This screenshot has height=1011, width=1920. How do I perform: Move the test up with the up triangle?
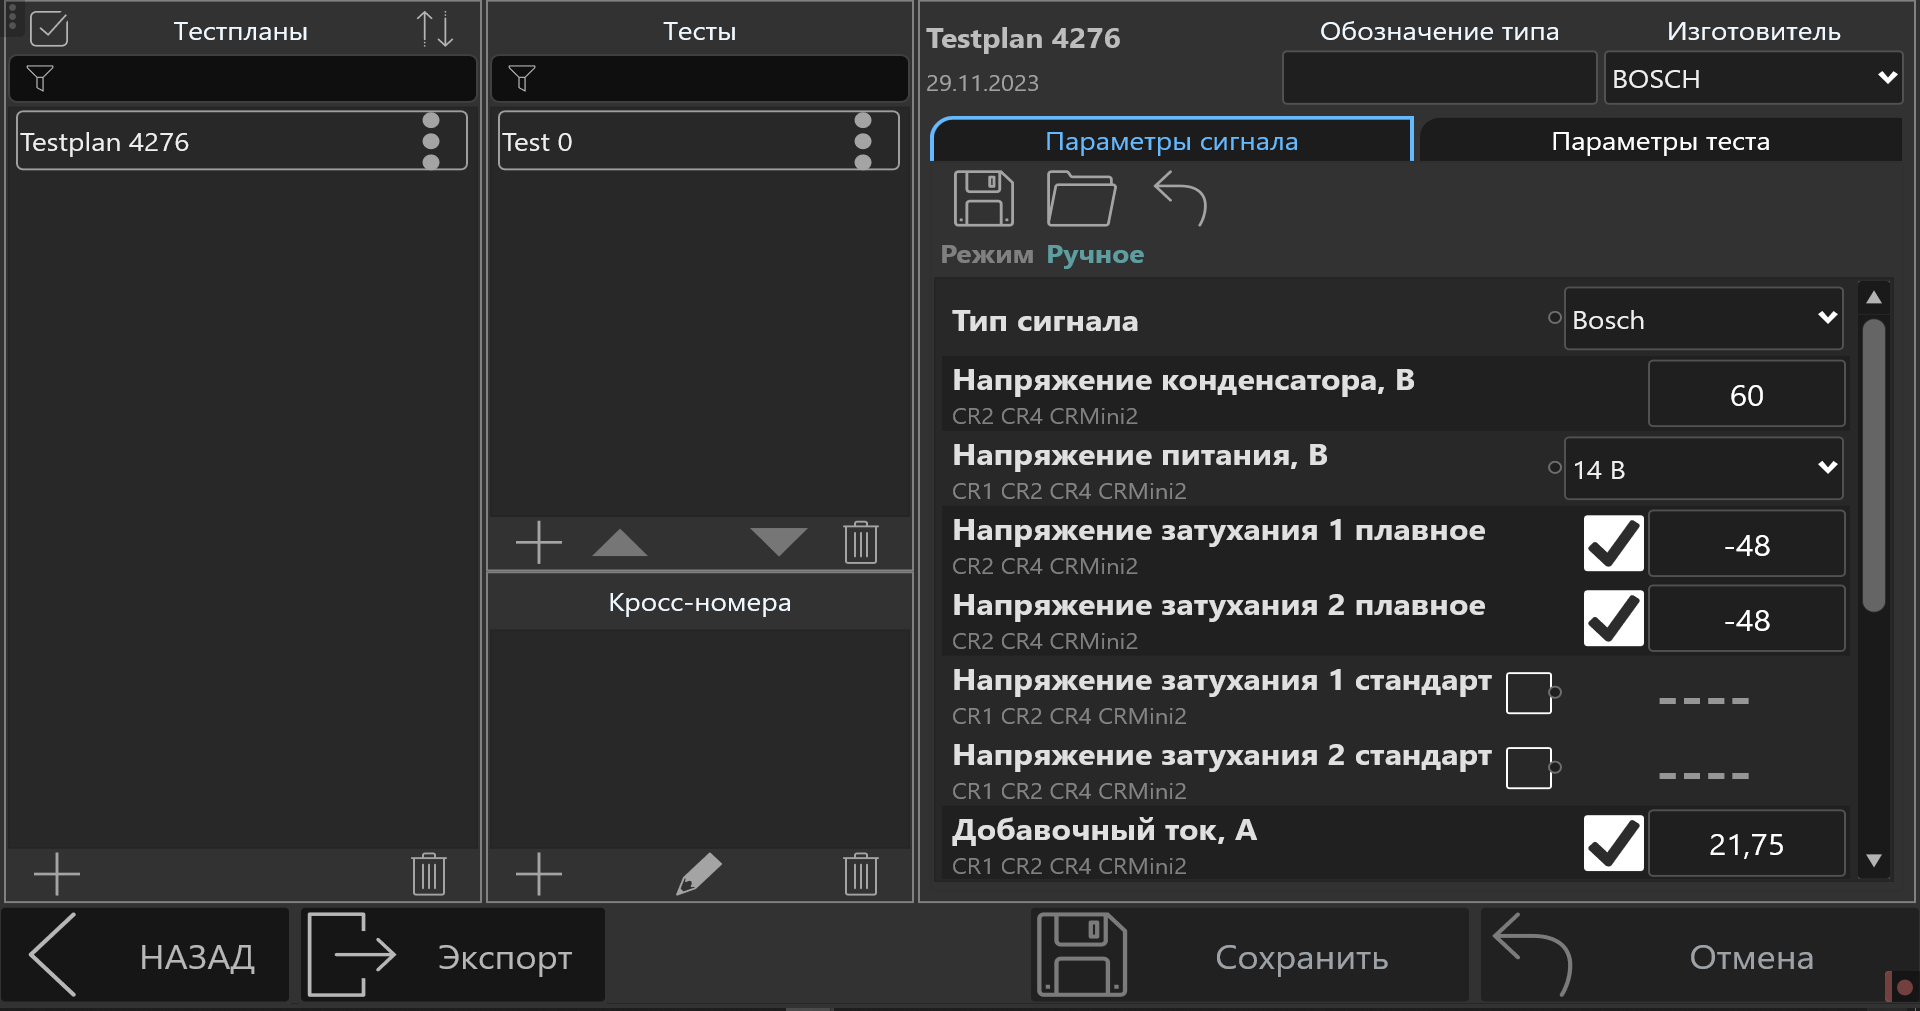point(620,543)
